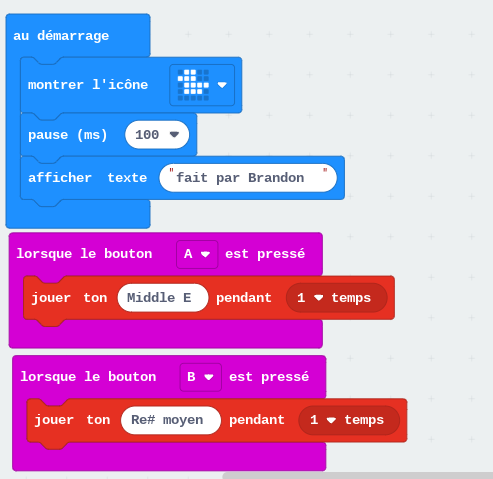
Task: Select the 'pause (ms)' block label
Action: 68,135
